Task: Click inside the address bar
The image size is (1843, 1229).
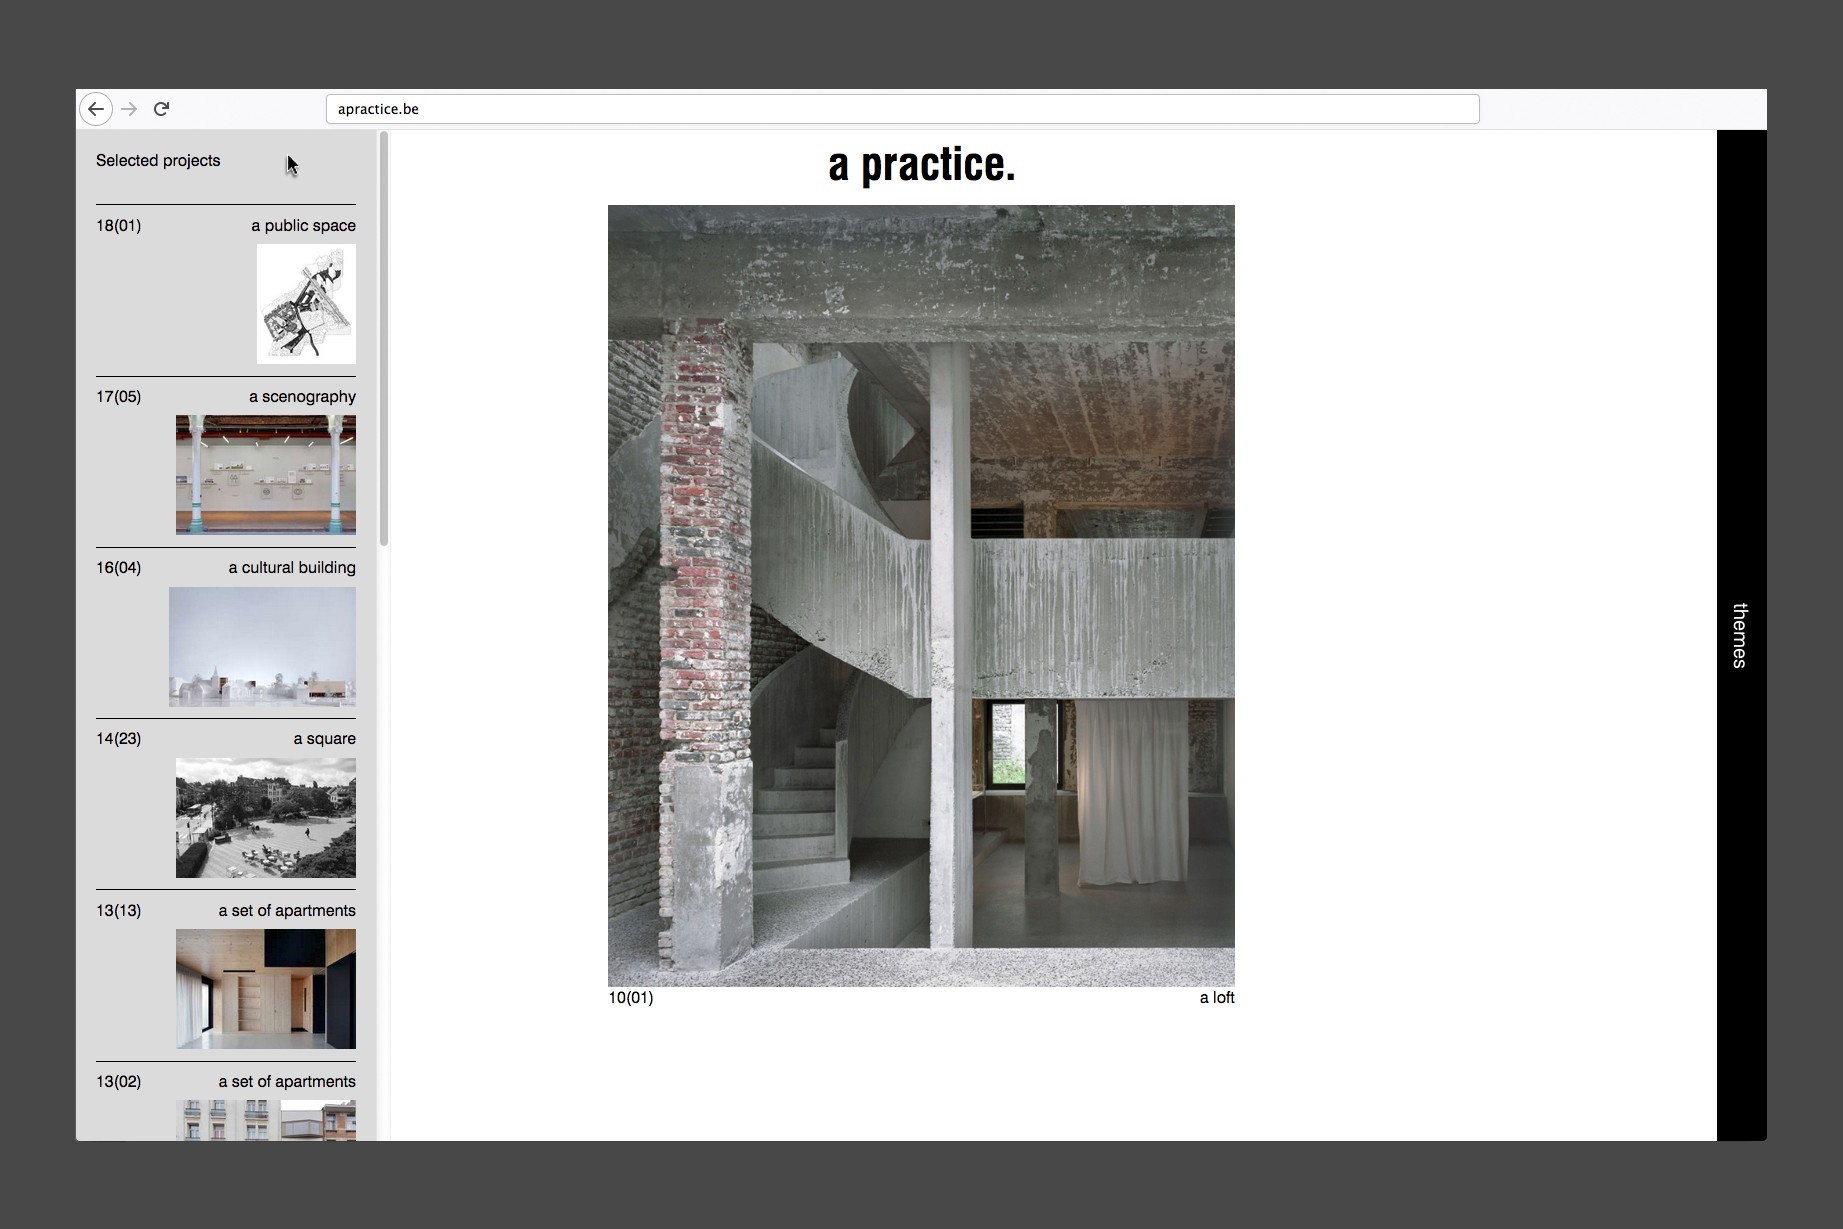Action: [900, 109]
